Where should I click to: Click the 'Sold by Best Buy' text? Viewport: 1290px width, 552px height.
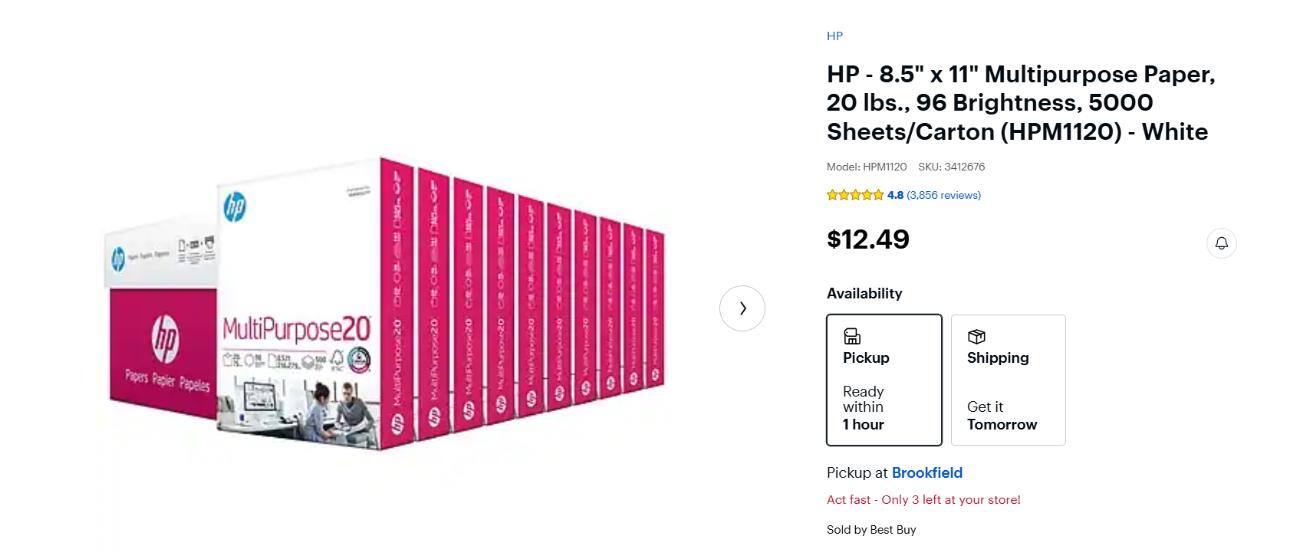click(871, 530)
